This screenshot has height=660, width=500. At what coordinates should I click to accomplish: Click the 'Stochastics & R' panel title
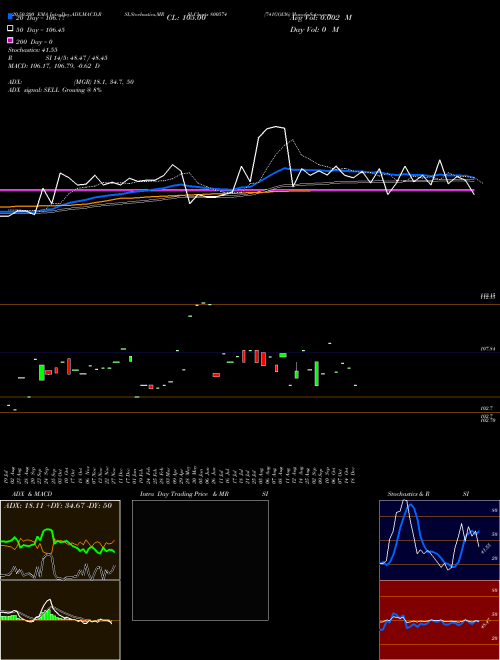[408, 494]
